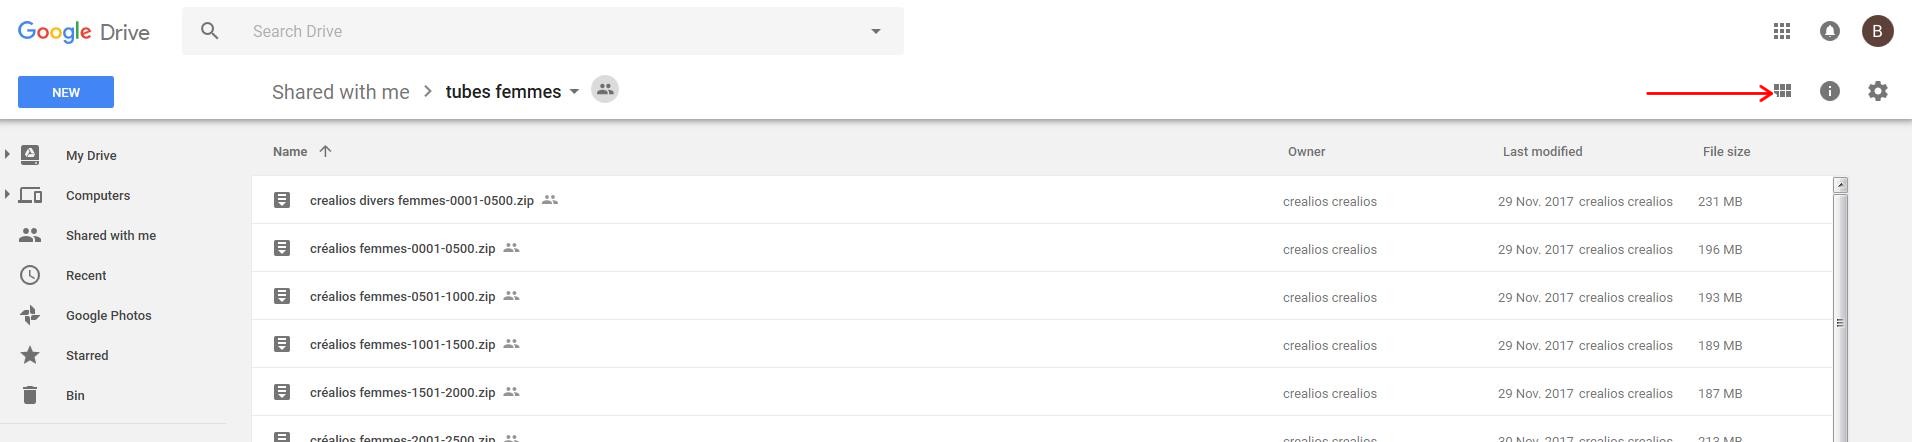Switch to grid view layout
This screenshot has width=1912, height=442.
pos(1782,91)
